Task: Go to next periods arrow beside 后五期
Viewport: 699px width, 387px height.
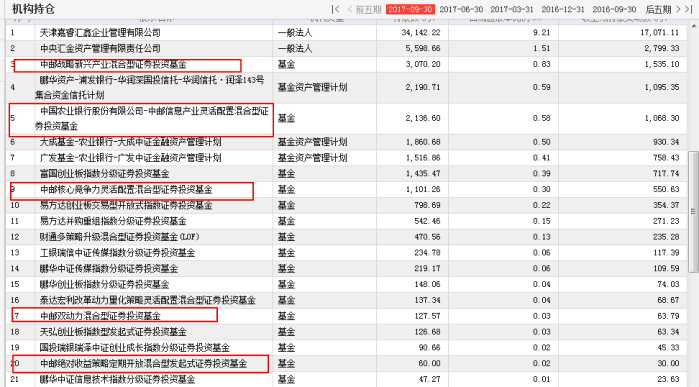Action: 678,9
